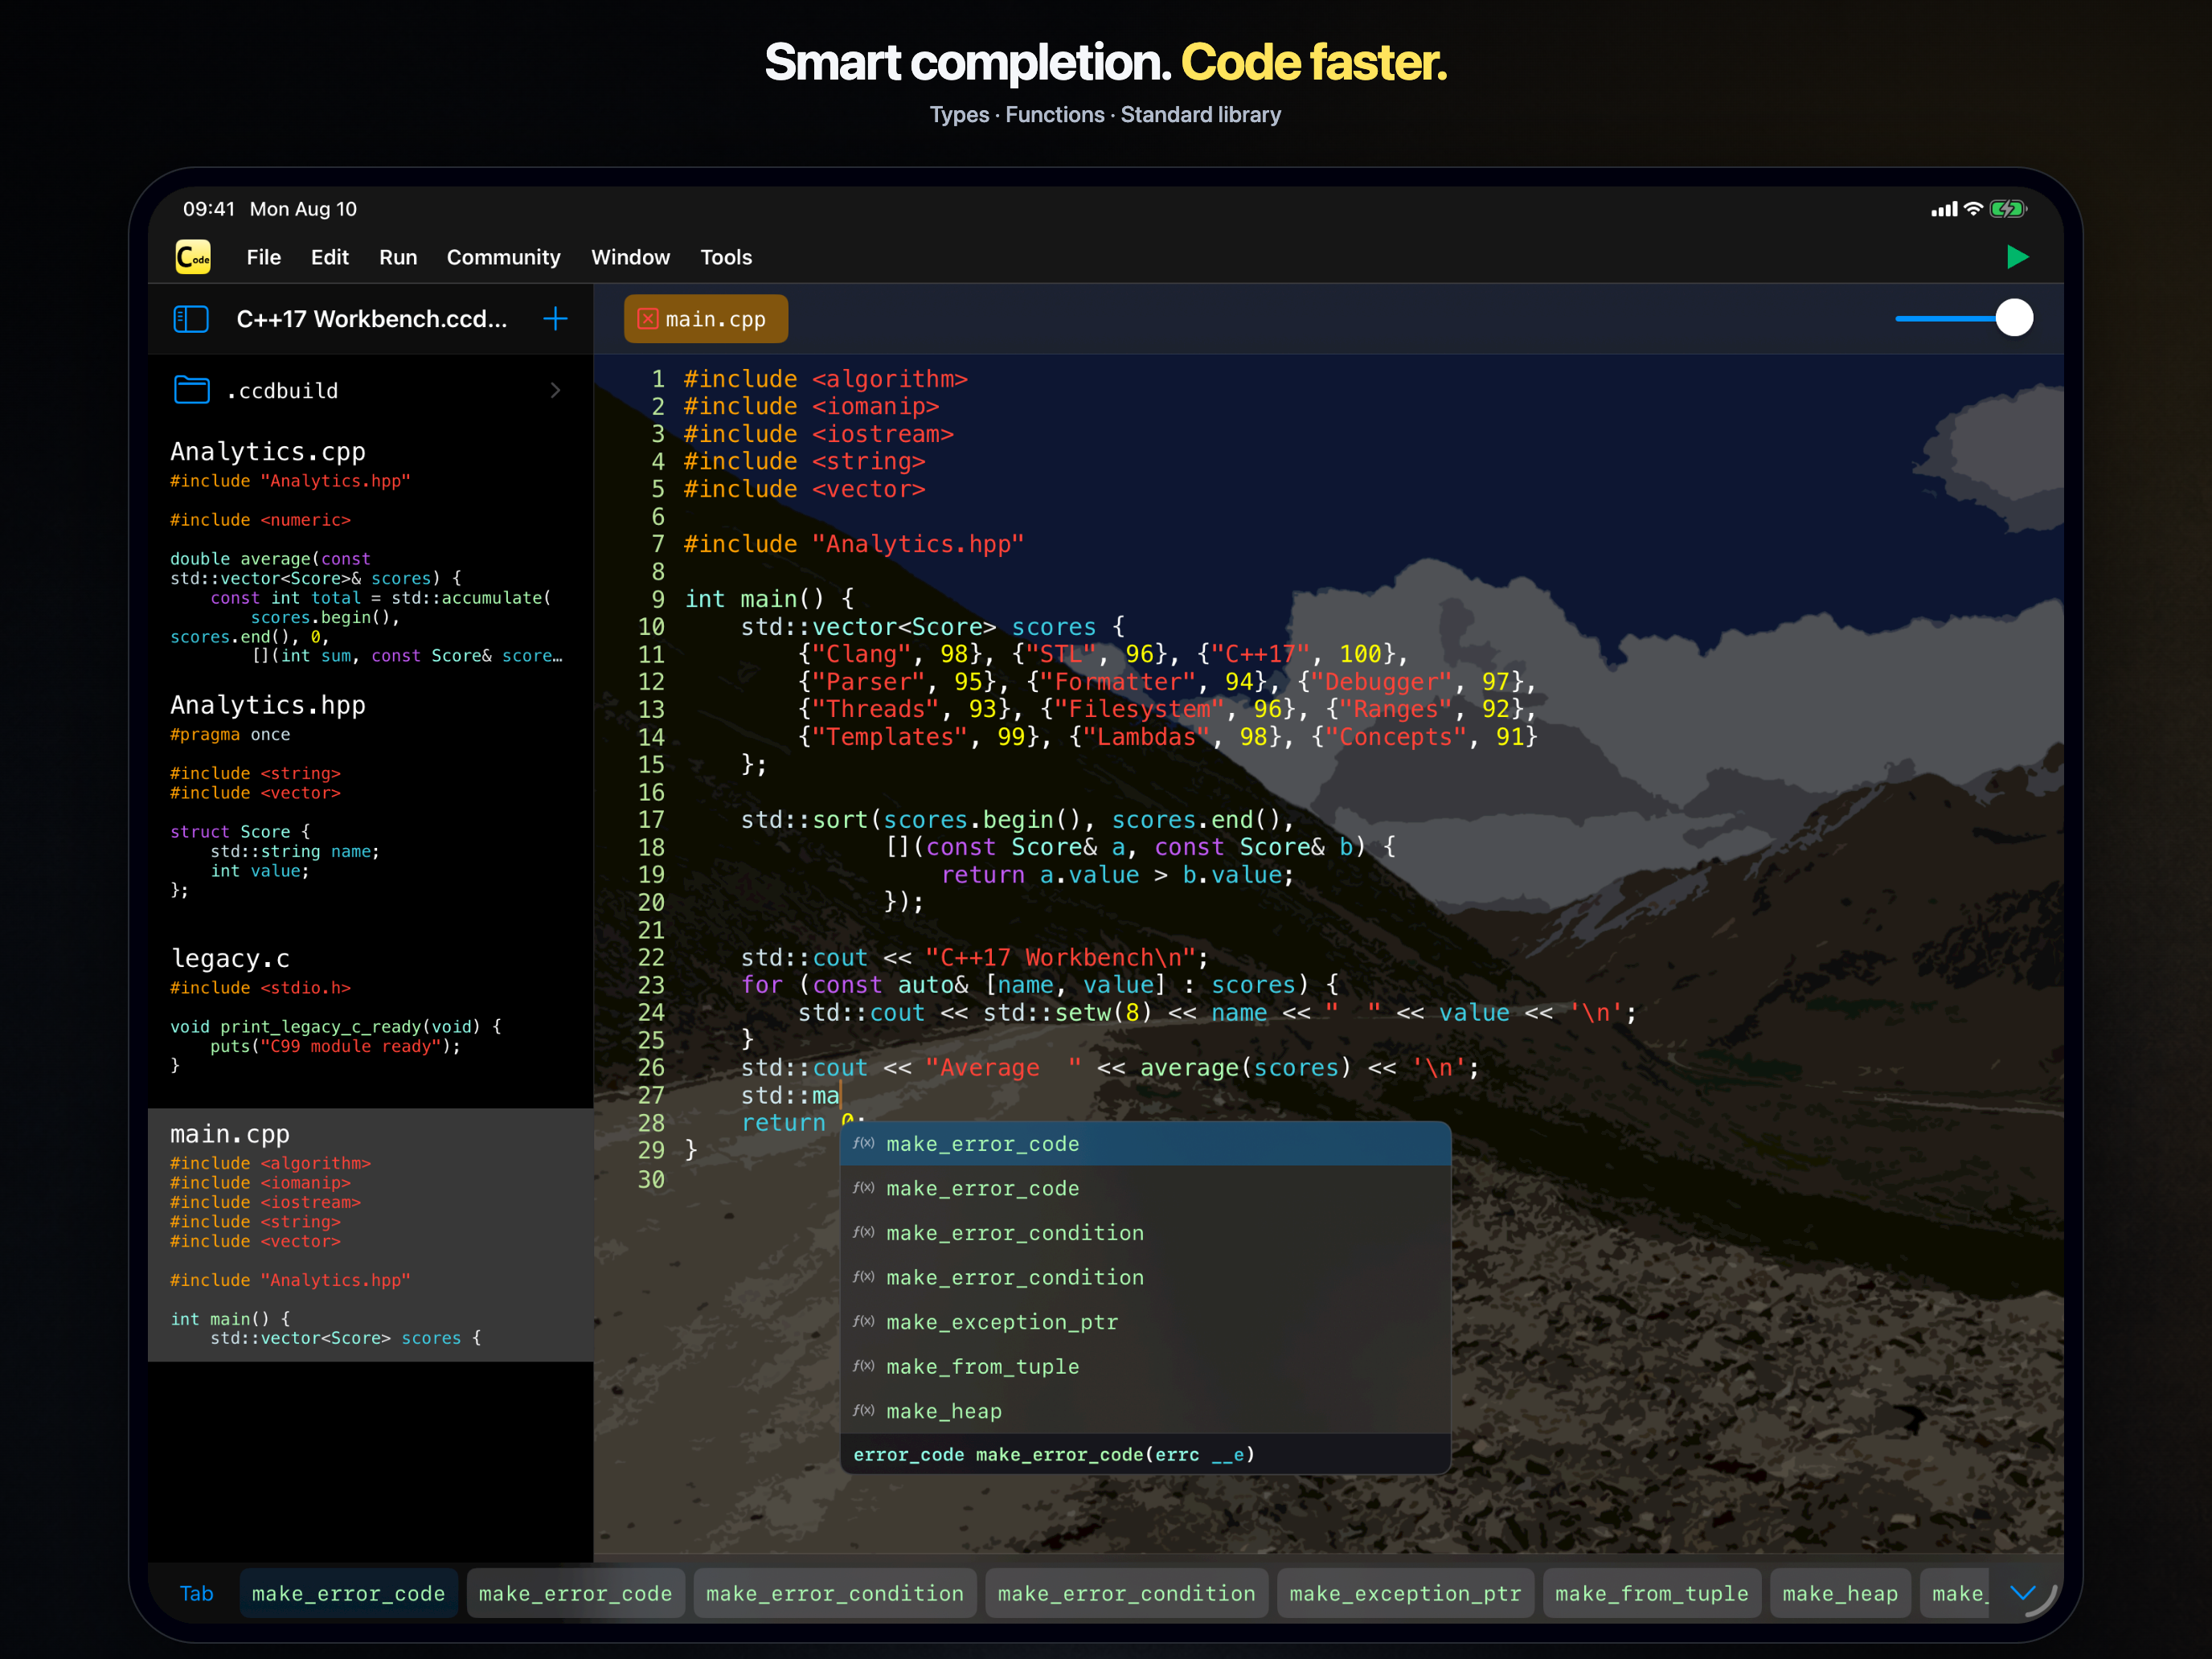This screenshot has width=2212, height=1659.
Task: Select make_exception_ptr in completion popup
Action: point(1145,1322)
